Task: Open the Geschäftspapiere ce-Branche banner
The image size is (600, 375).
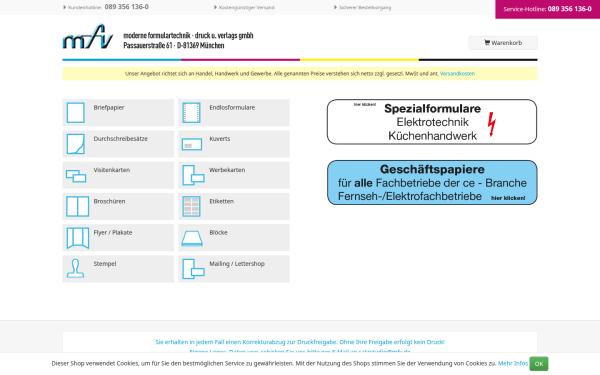Action: pos(432,183)
